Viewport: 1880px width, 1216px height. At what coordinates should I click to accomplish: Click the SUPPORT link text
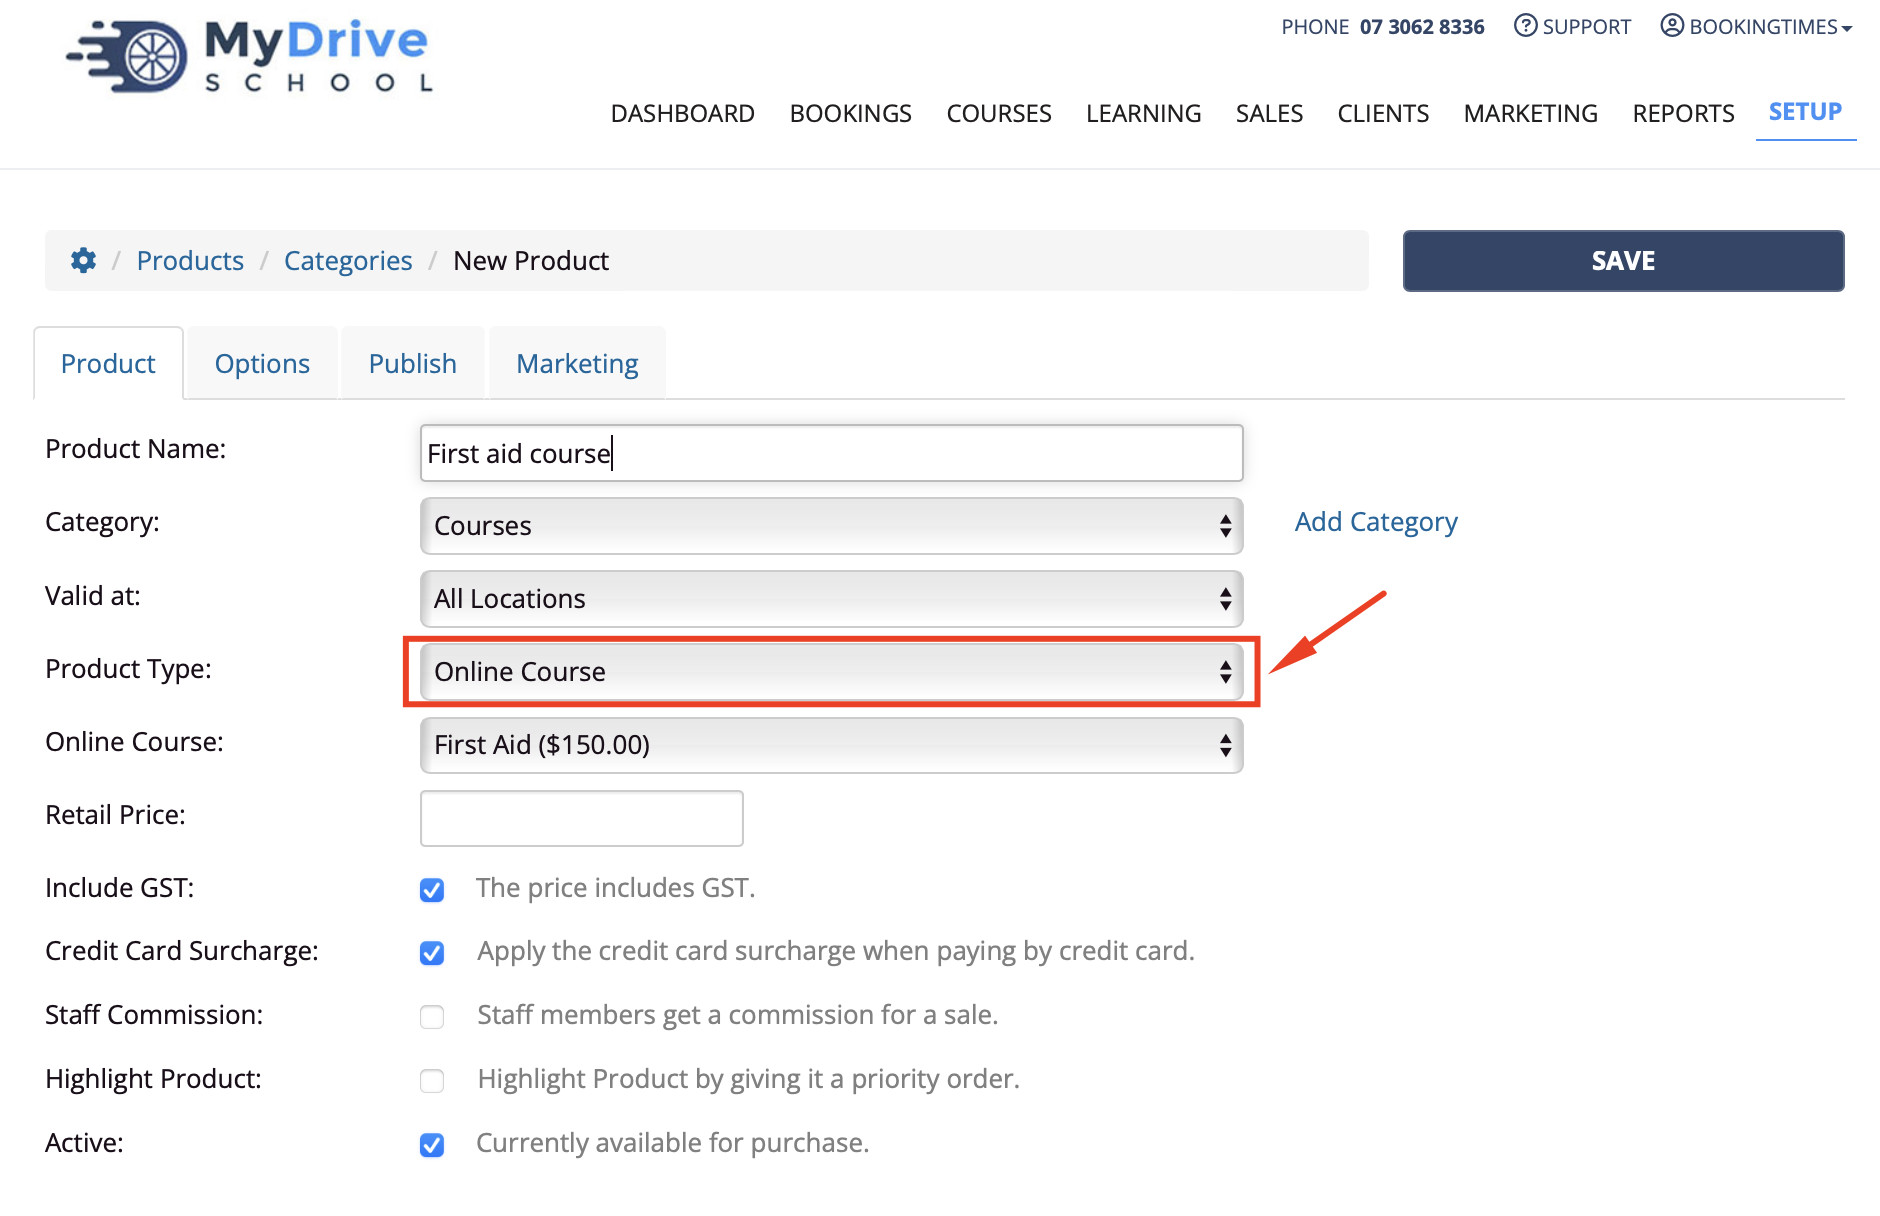coord(1586,27)
